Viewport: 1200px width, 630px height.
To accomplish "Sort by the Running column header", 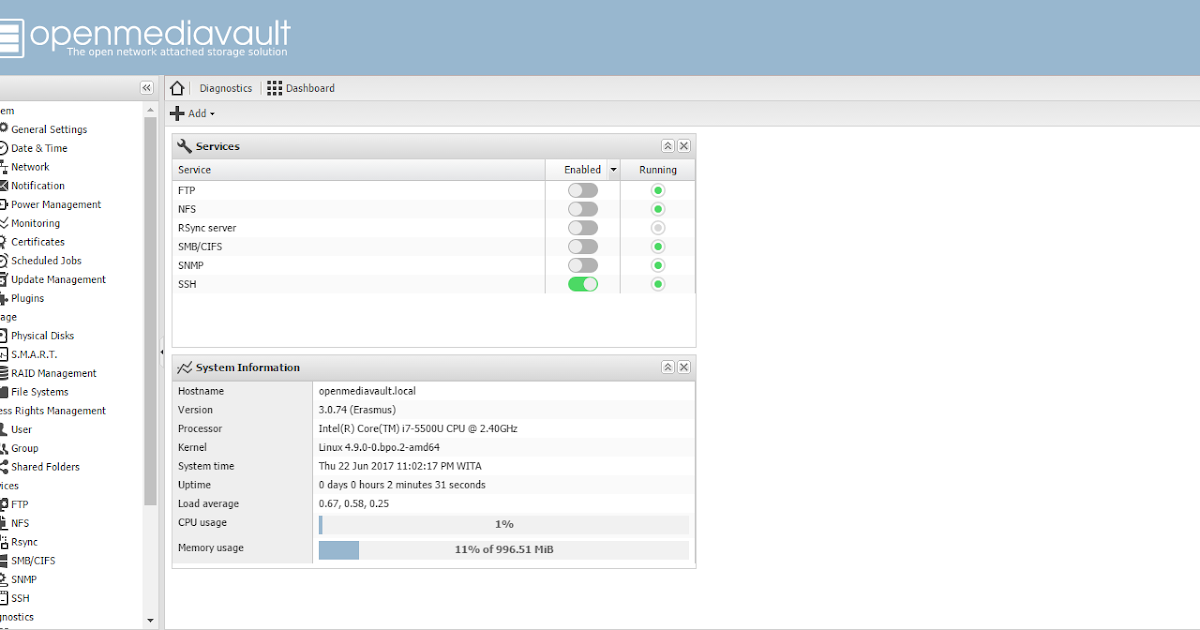I will tap(658, 170).
